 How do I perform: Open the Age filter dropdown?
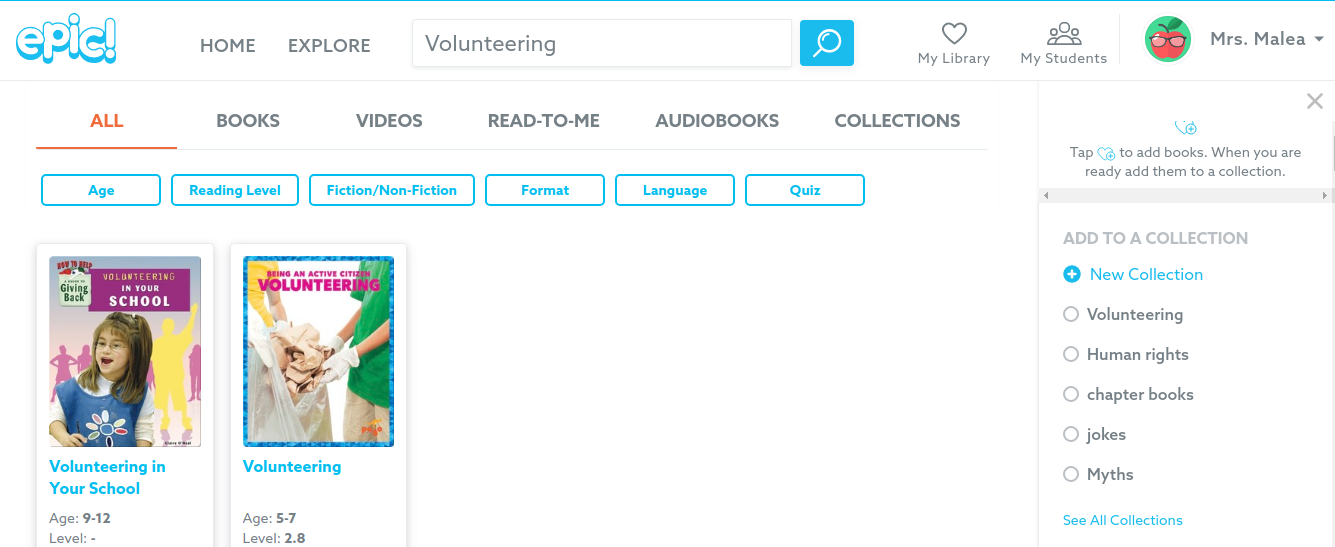(x=101, y=190)
